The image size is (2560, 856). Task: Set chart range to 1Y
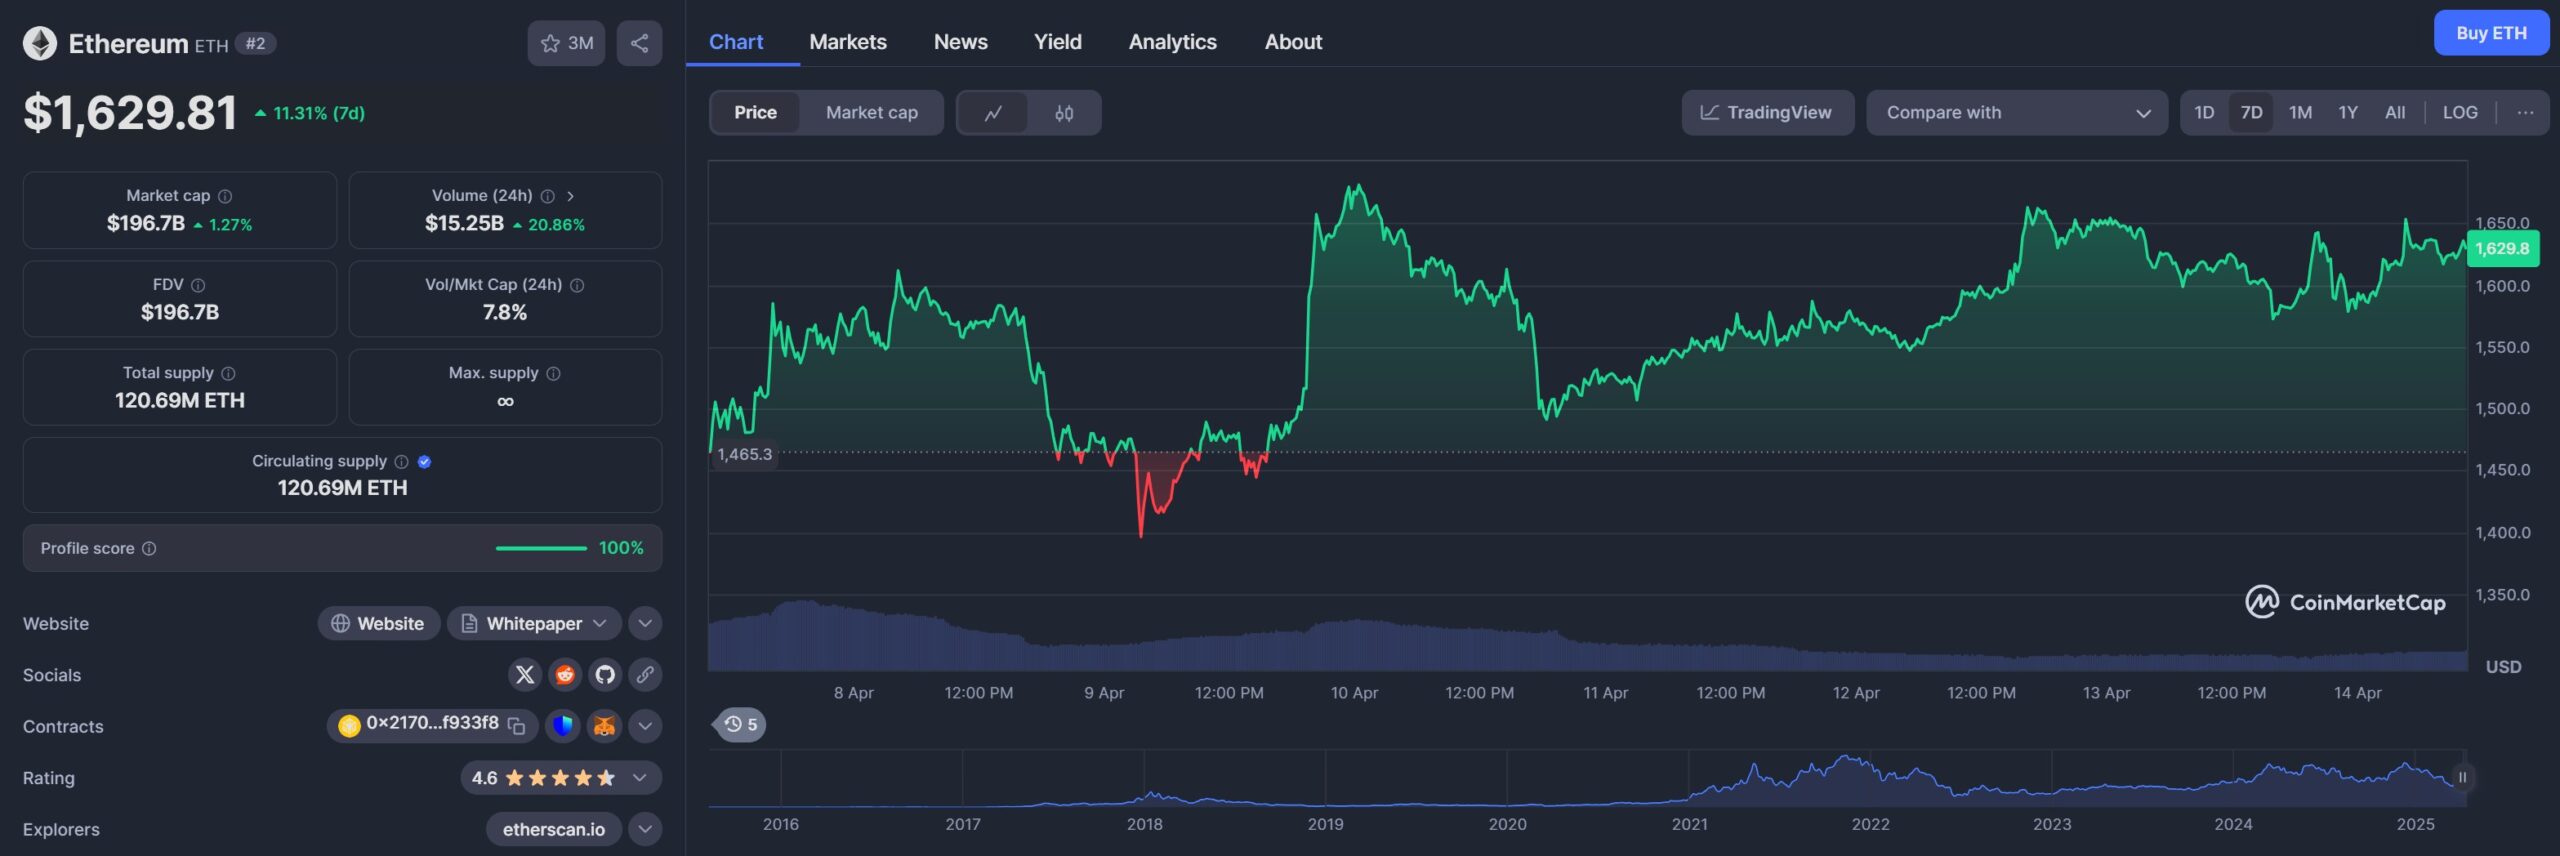(2348, 113)
